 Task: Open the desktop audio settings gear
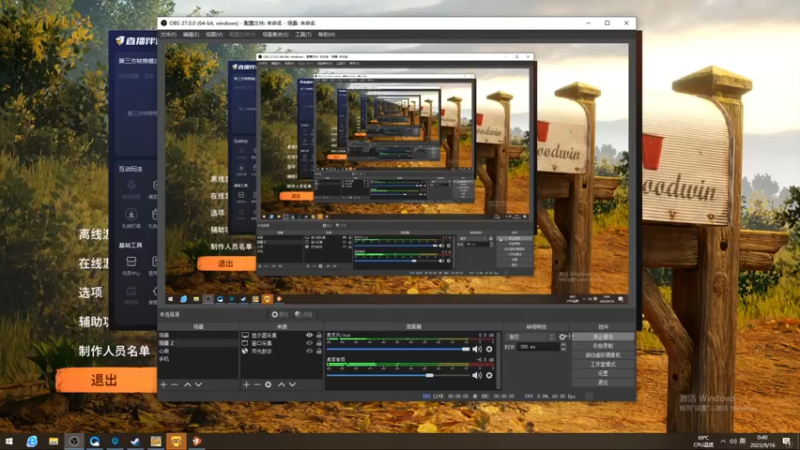(x=489, y=376)
